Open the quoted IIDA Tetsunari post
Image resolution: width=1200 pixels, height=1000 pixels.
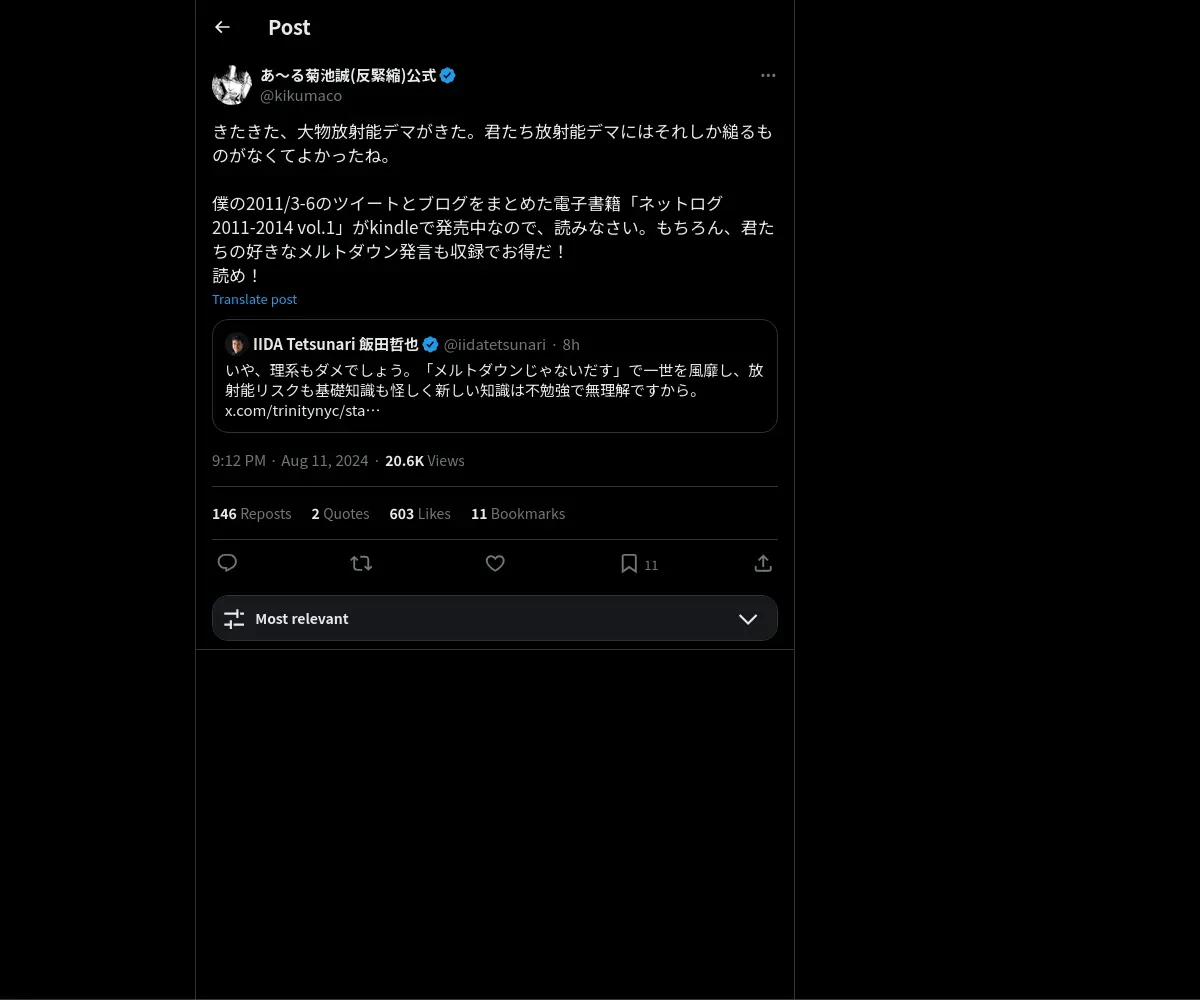point(495,376)
